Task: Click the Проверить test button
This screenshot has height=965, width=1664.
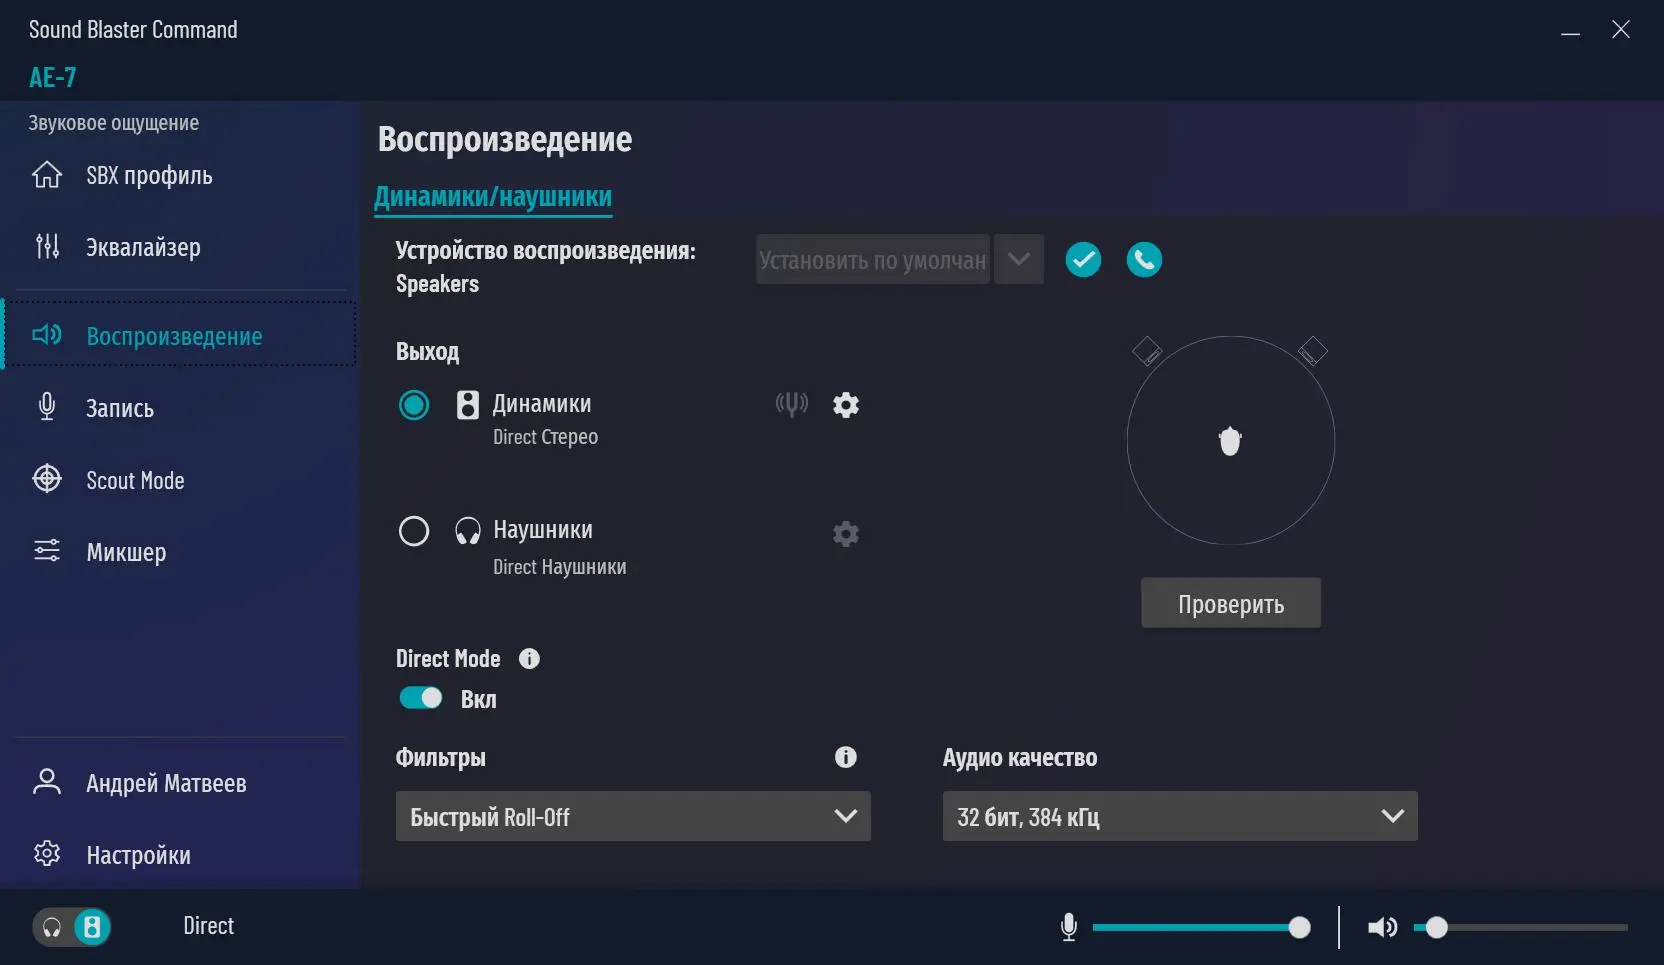Action: tap(1231, 603)
